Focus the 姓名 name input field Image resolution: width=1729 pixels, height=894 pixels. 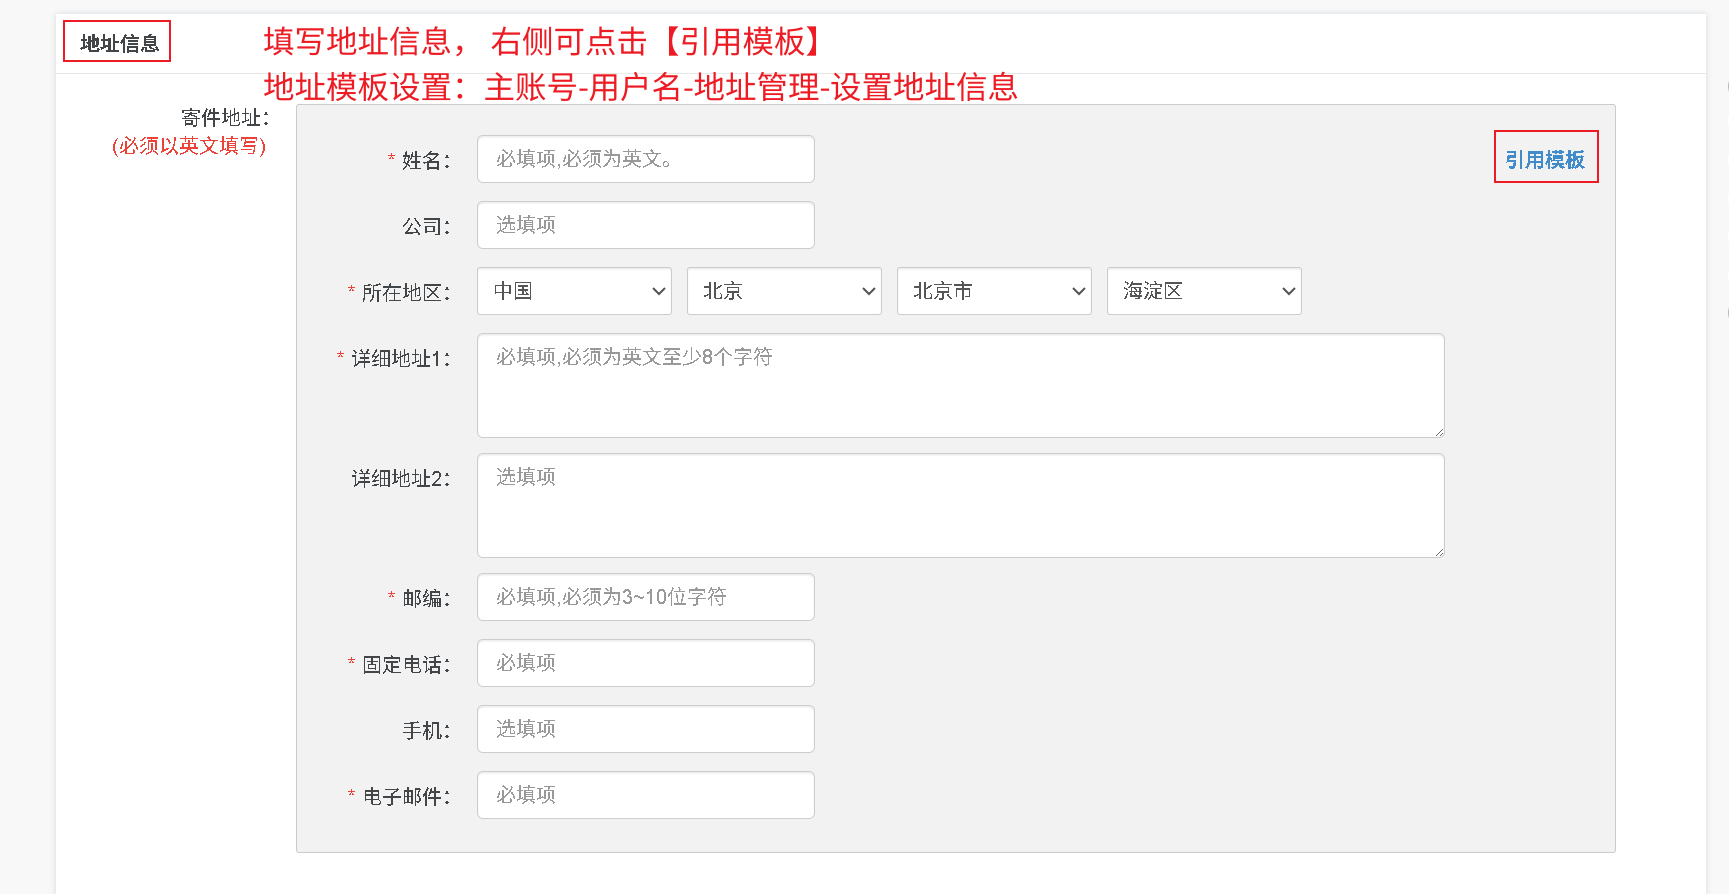645,159
